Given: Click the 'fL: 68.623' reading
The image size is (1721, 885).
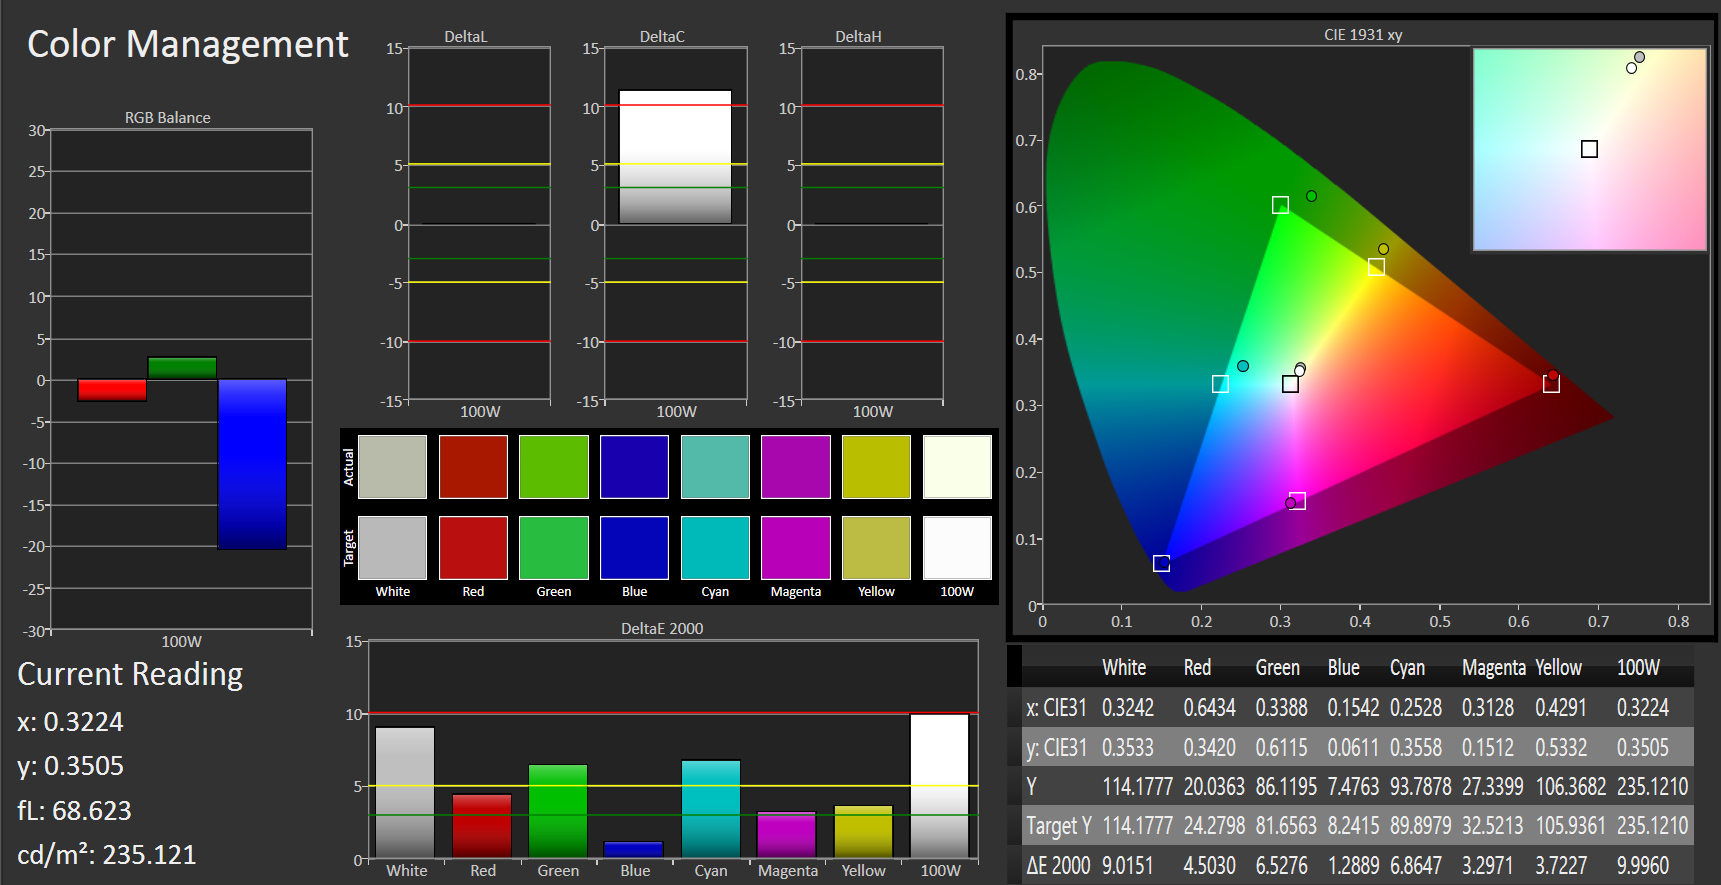Looking at the screenshot, I should tap(74, 810).
